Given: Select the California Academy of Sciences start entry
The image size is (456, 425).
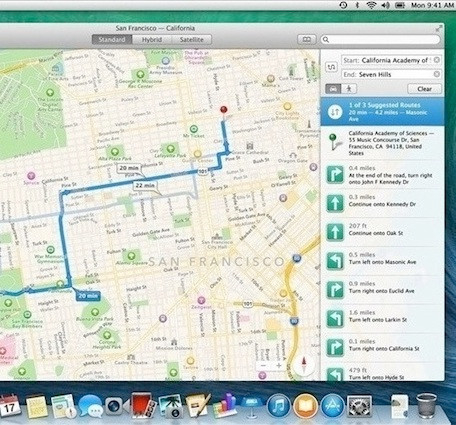Looking at the screenshot, I should [382, 143].
